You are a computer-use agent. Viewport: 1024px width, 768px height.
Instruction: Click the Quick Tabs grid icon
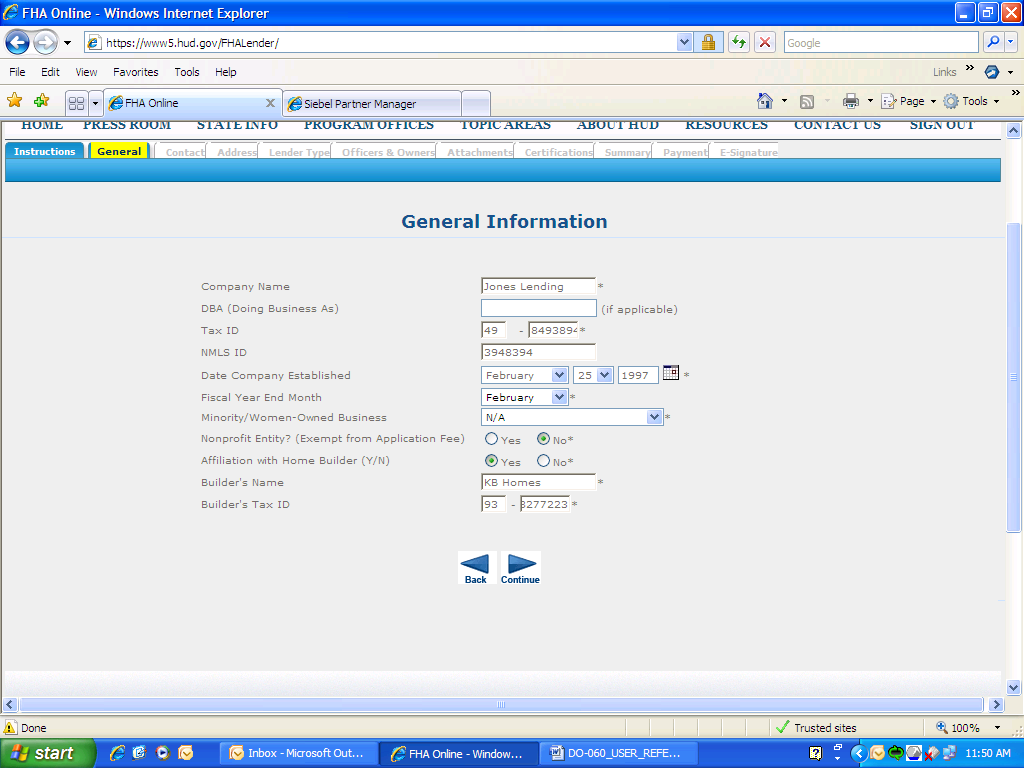[76, 103]
